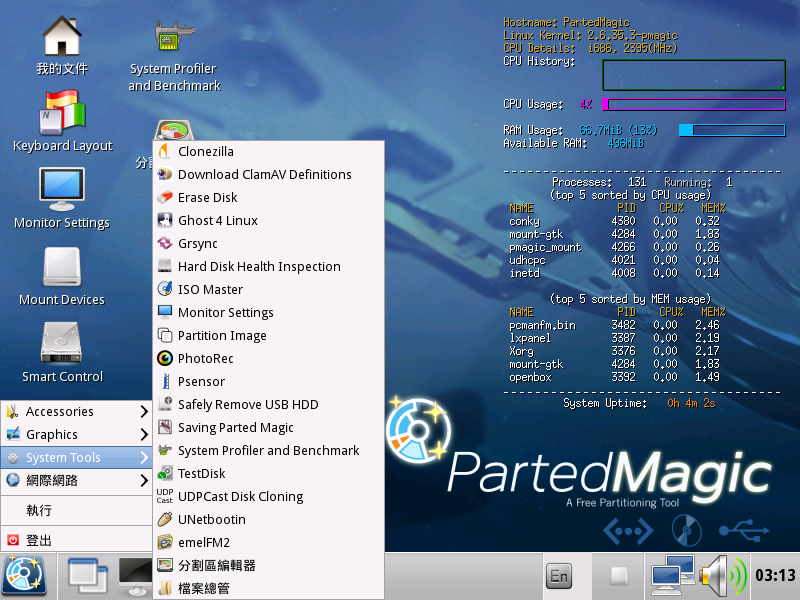Viewport: 800px width, 600px height.
Task: Click the UDPCast icon in the submenu
Action: [164, 496]
